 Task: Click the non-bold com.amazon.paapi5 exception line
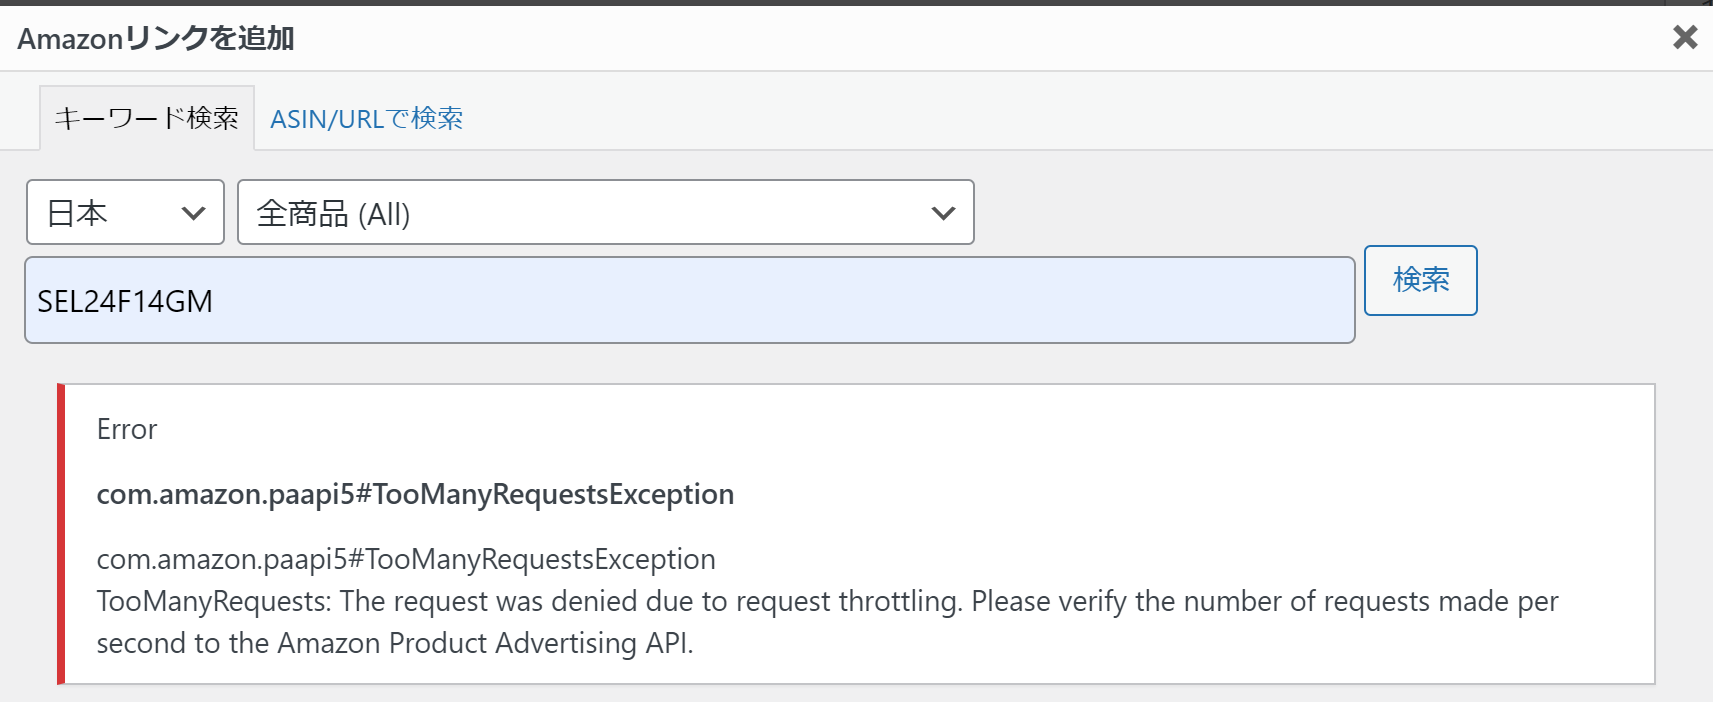tap(406, 559)
